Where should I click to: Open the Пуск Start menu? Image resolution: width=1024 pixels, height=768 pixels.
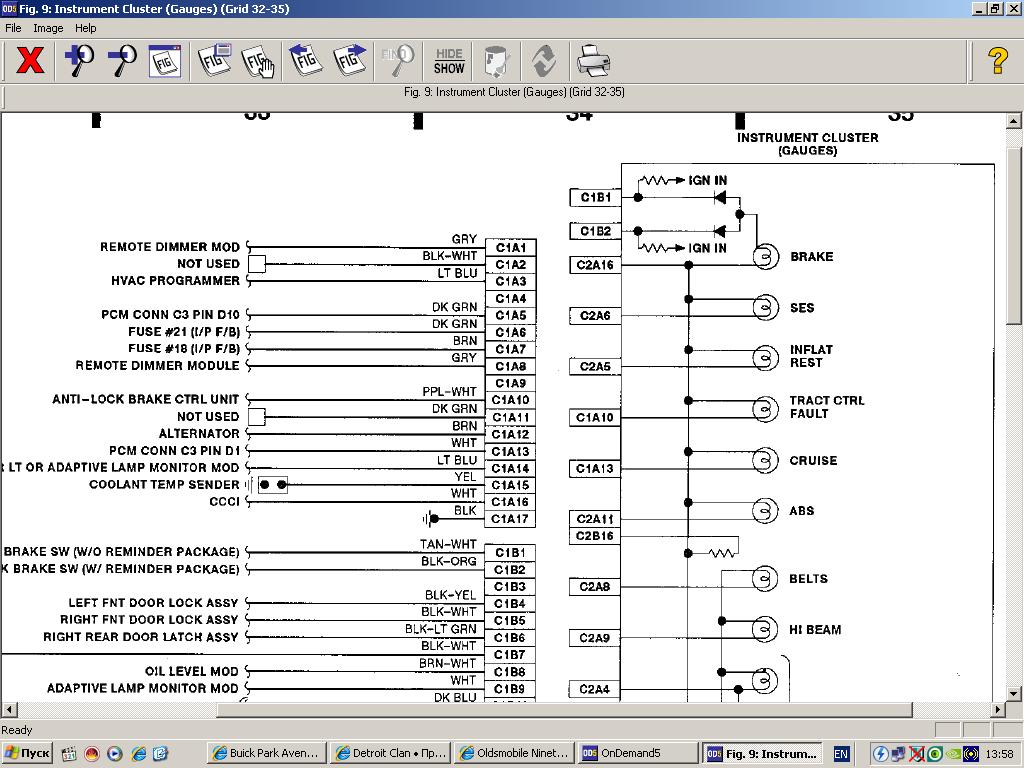click(27, 753)
